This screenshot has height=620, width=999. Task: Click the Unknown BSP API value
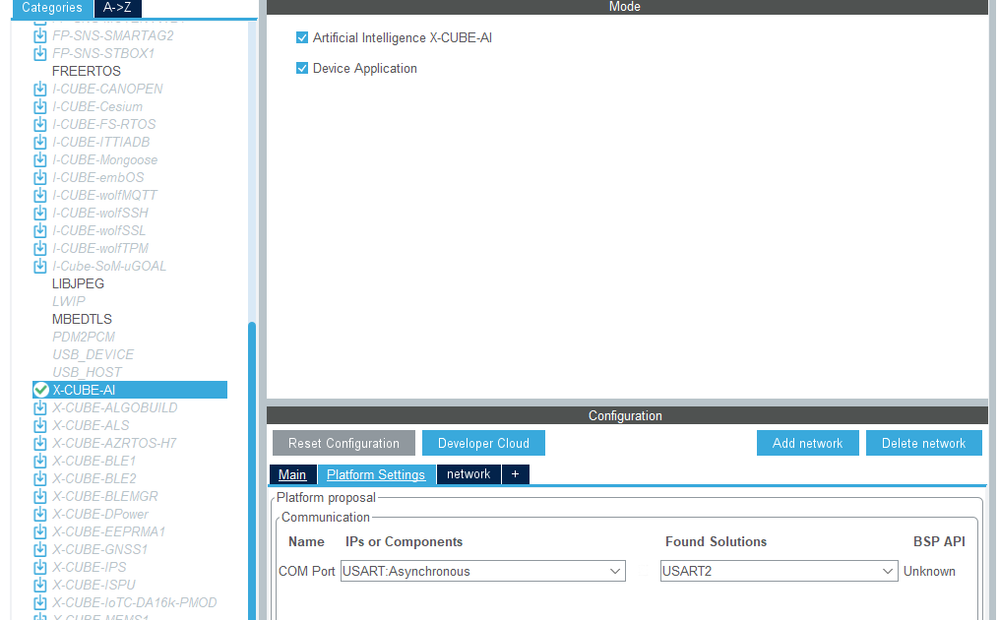[930, 572]
